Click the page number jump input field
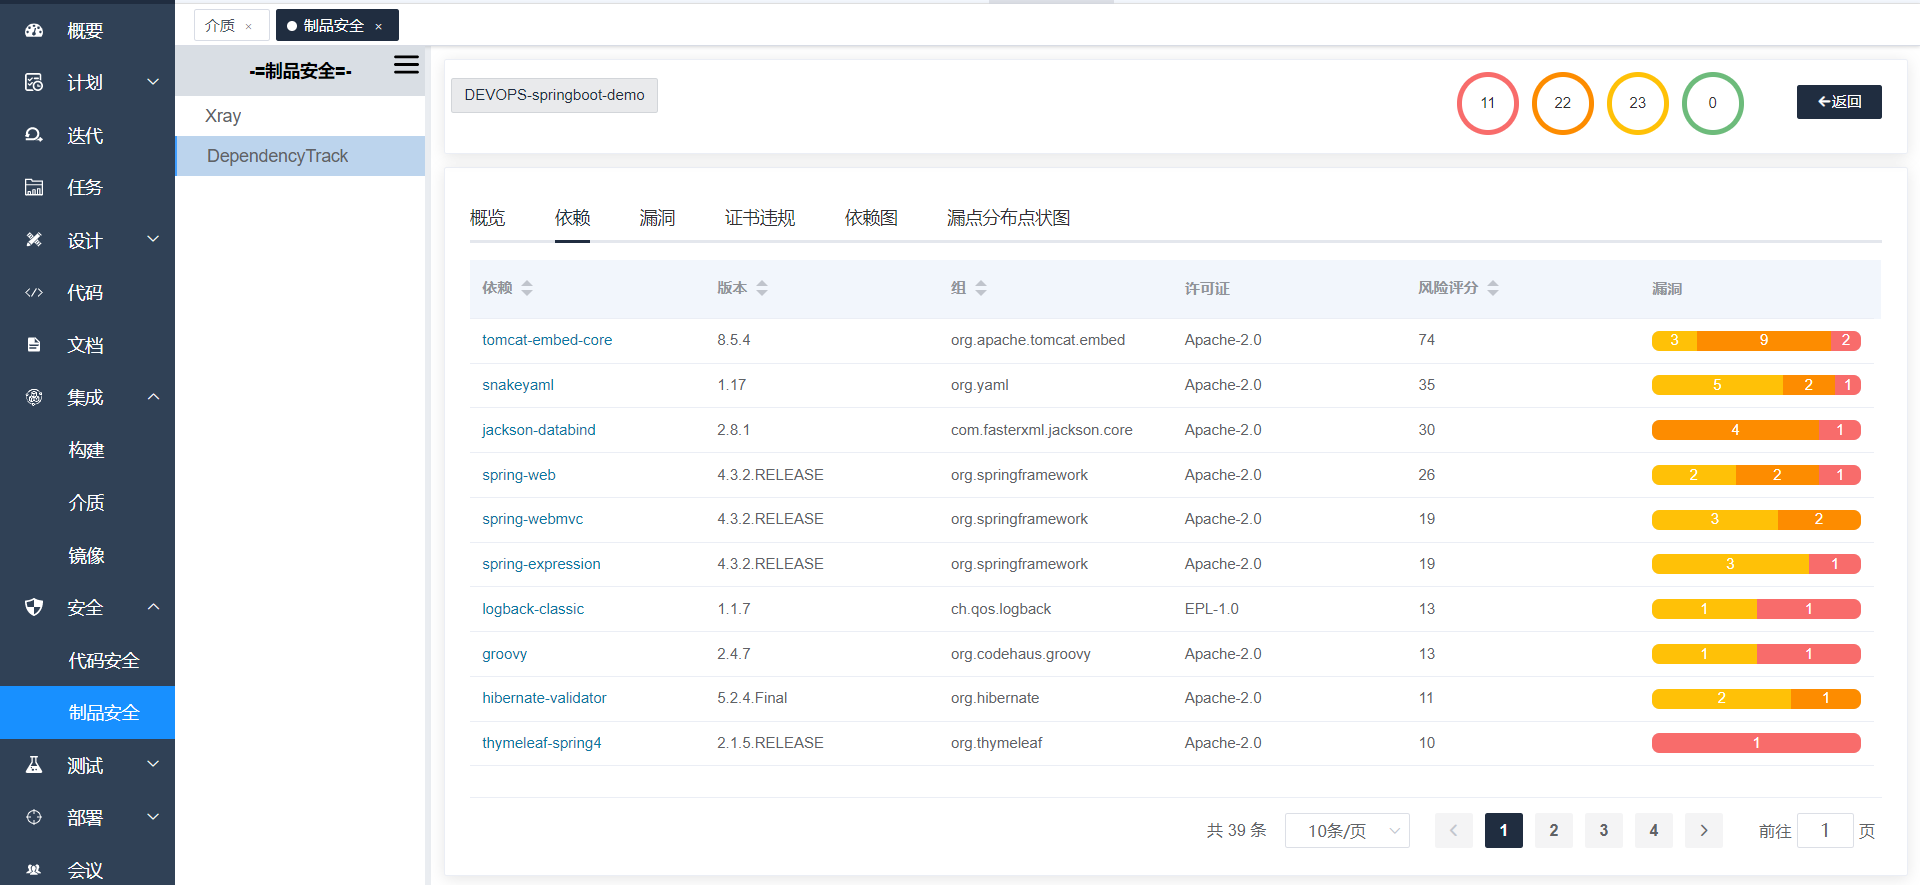 coord(1824,831)
